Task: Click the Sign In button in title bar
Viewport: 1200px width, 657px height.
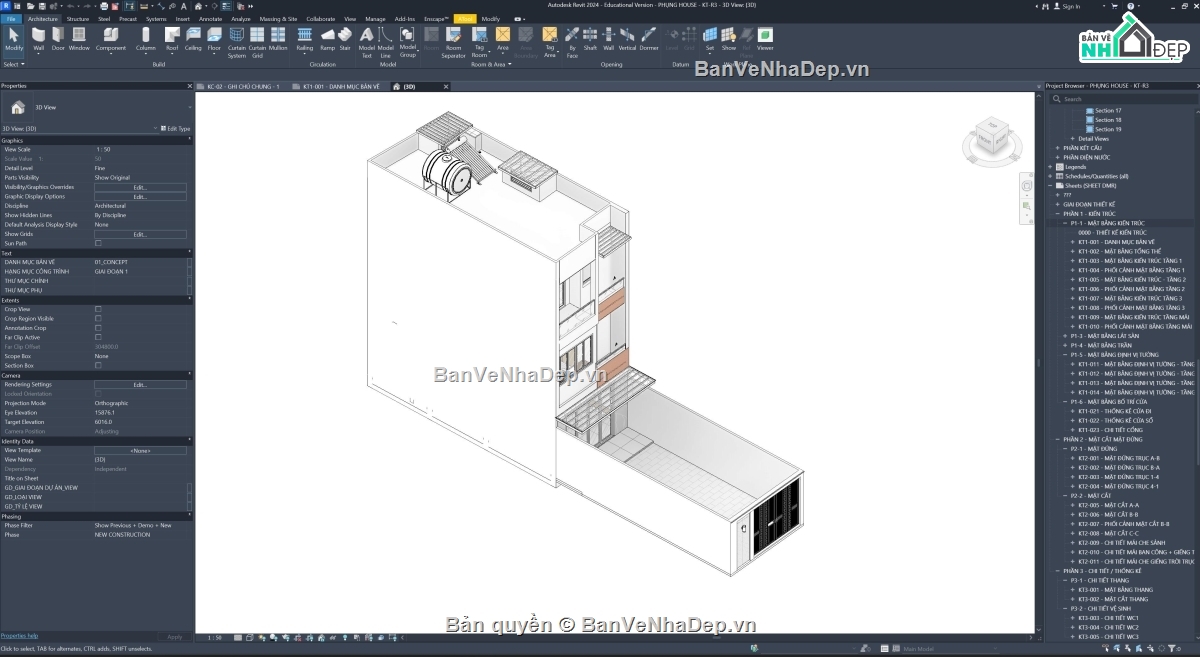Action: (1068, 6)
